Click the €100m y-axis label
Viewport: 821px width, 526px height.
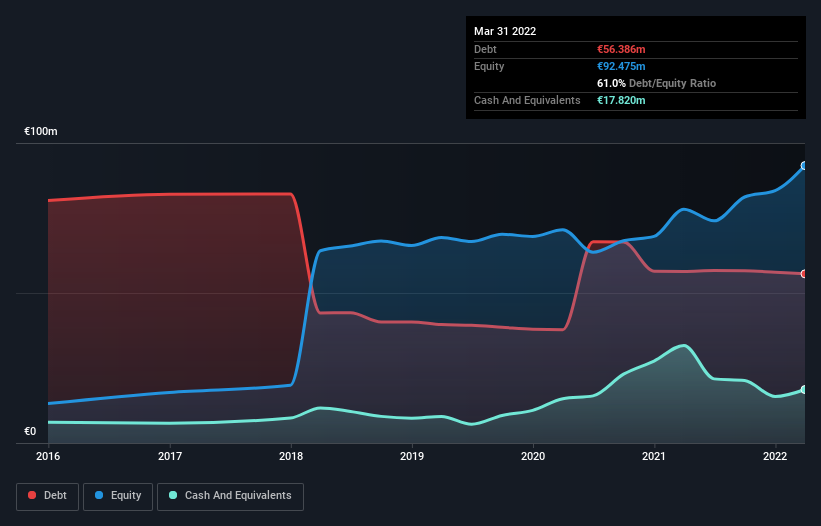tap(41, 131)
